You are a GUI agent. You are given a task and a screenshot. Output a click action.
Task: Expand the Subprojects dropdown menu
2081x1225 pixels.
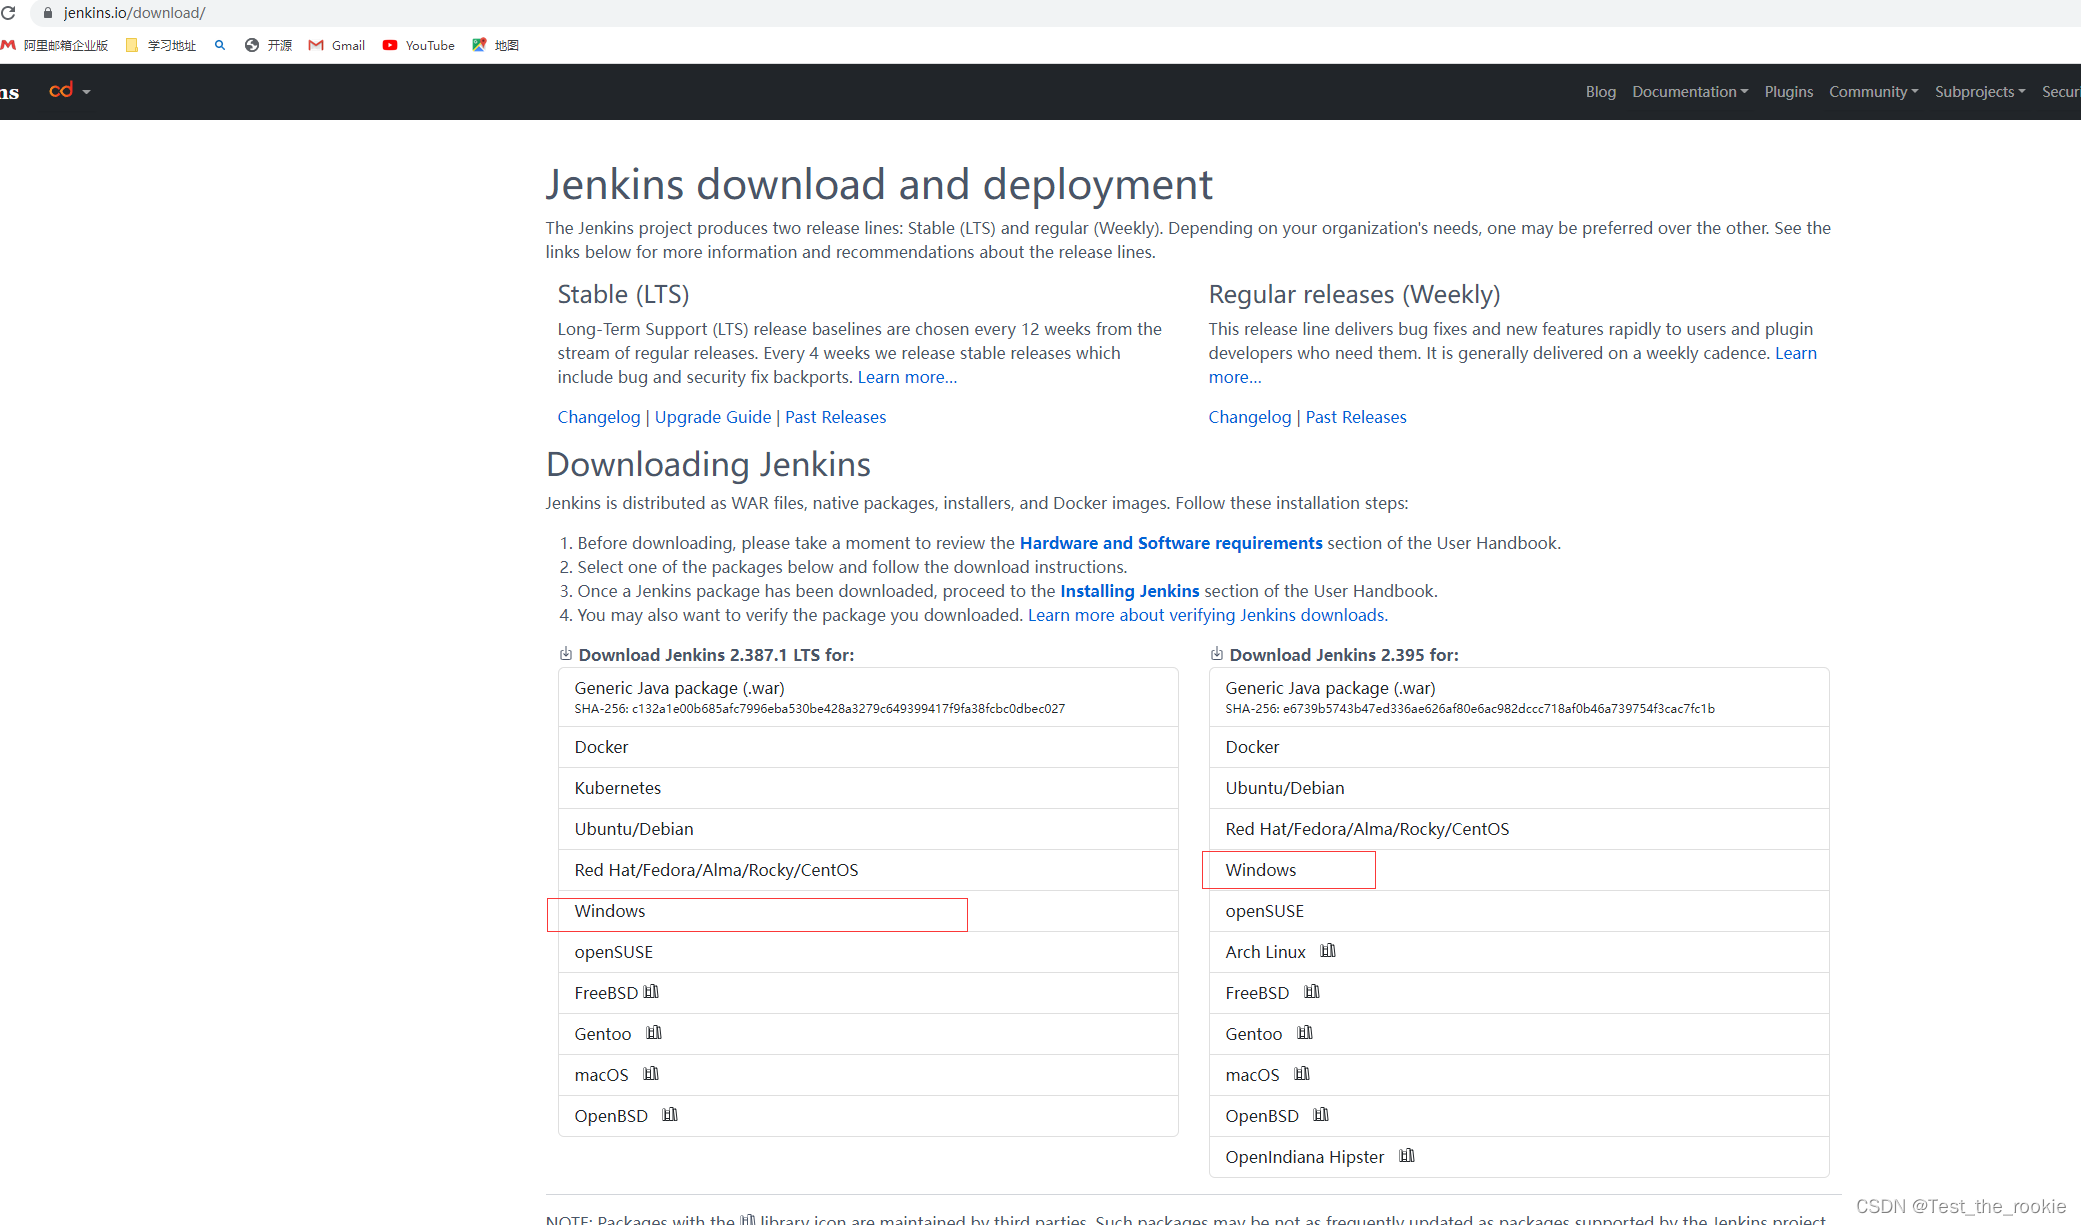pyautogui.click(x=1980, y=91)
